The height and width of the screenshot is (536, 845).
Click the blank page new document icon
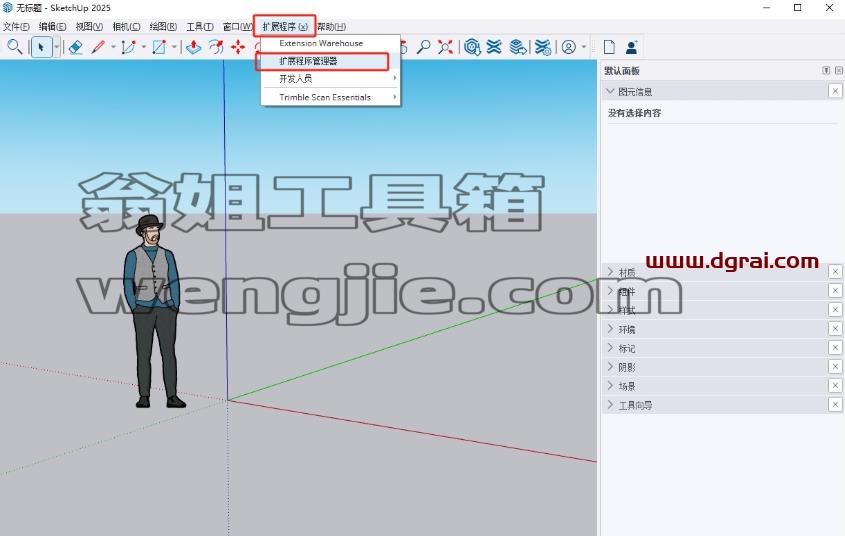(x=609, y=47)
